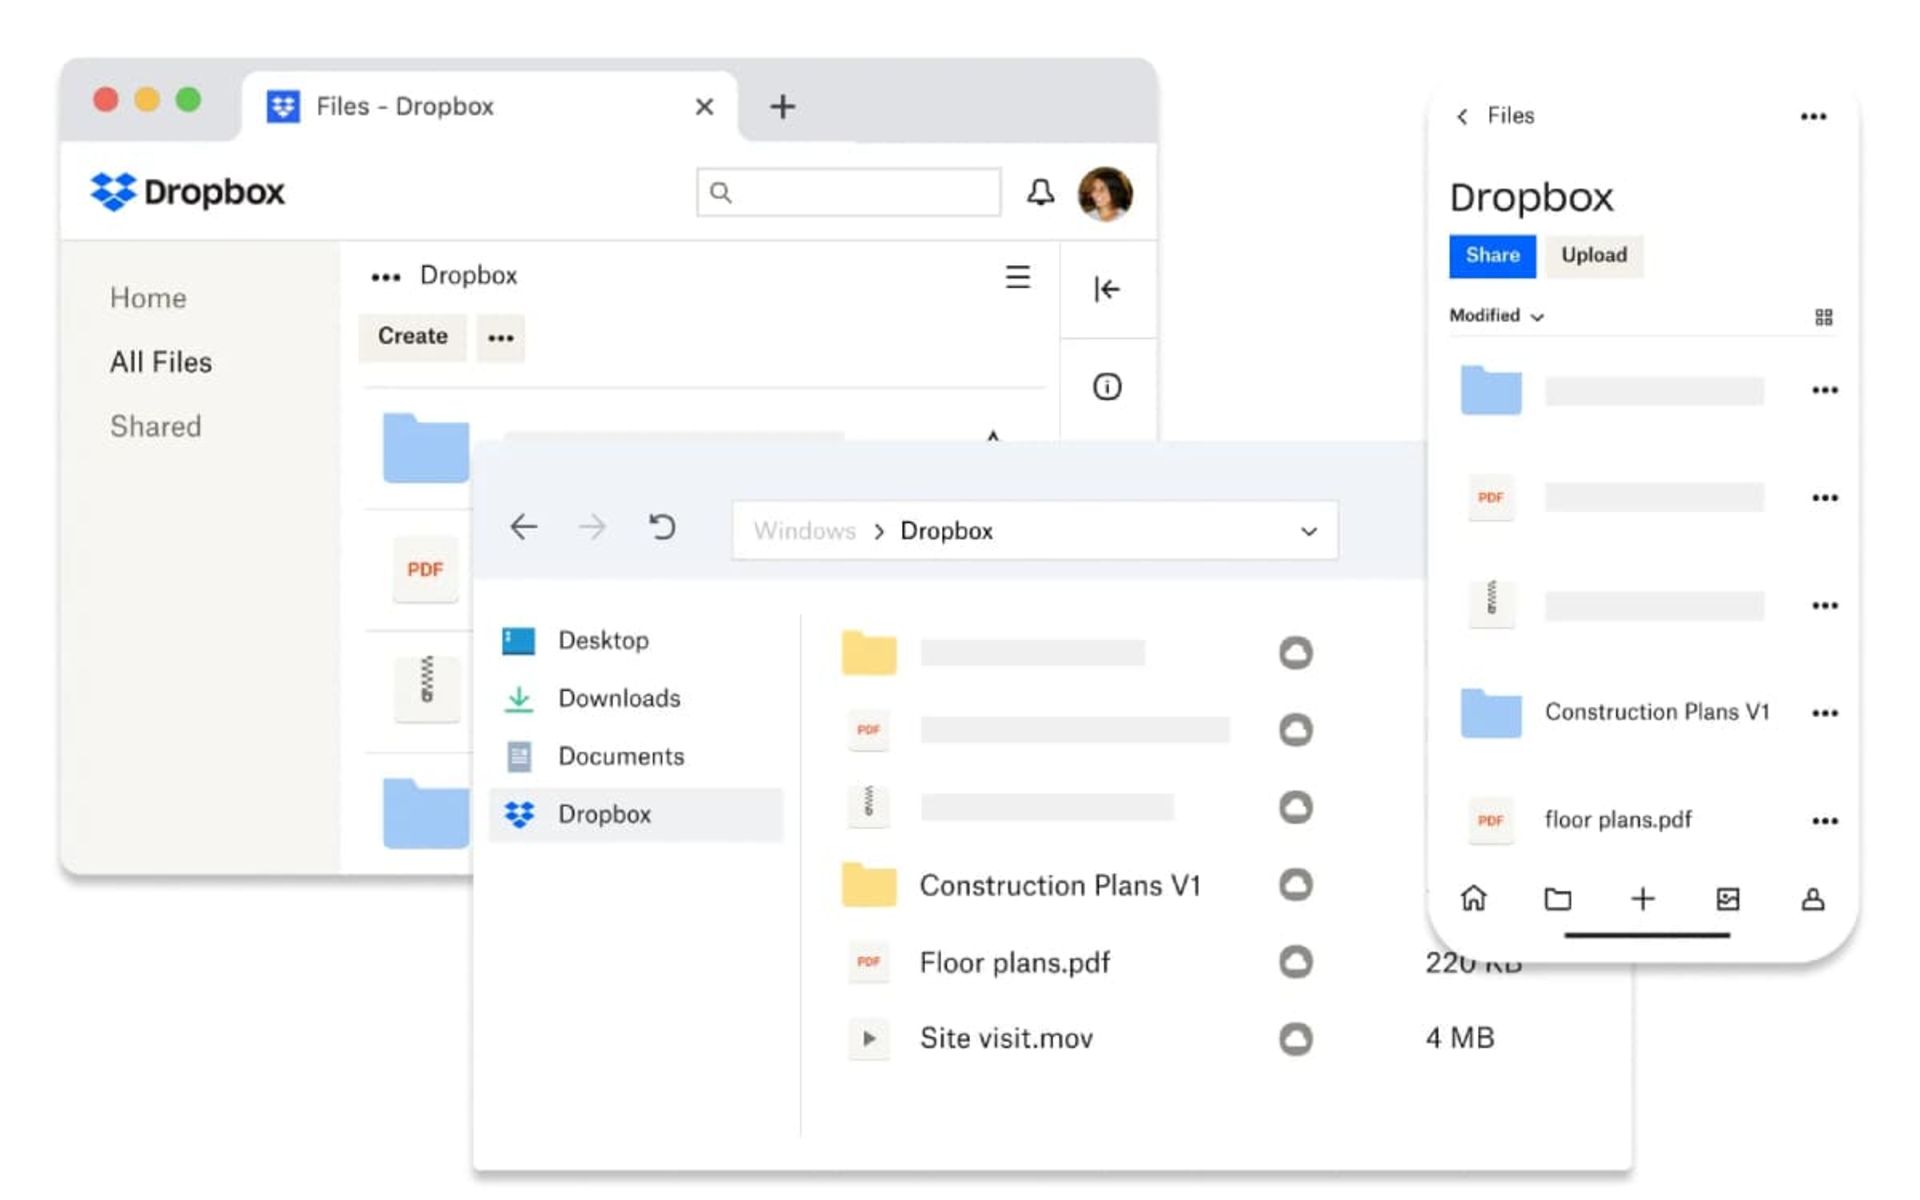Open options for mobile Construction Plans V1
The width and height of the screenshot is (1920, 1200).
pos(1824,713)
